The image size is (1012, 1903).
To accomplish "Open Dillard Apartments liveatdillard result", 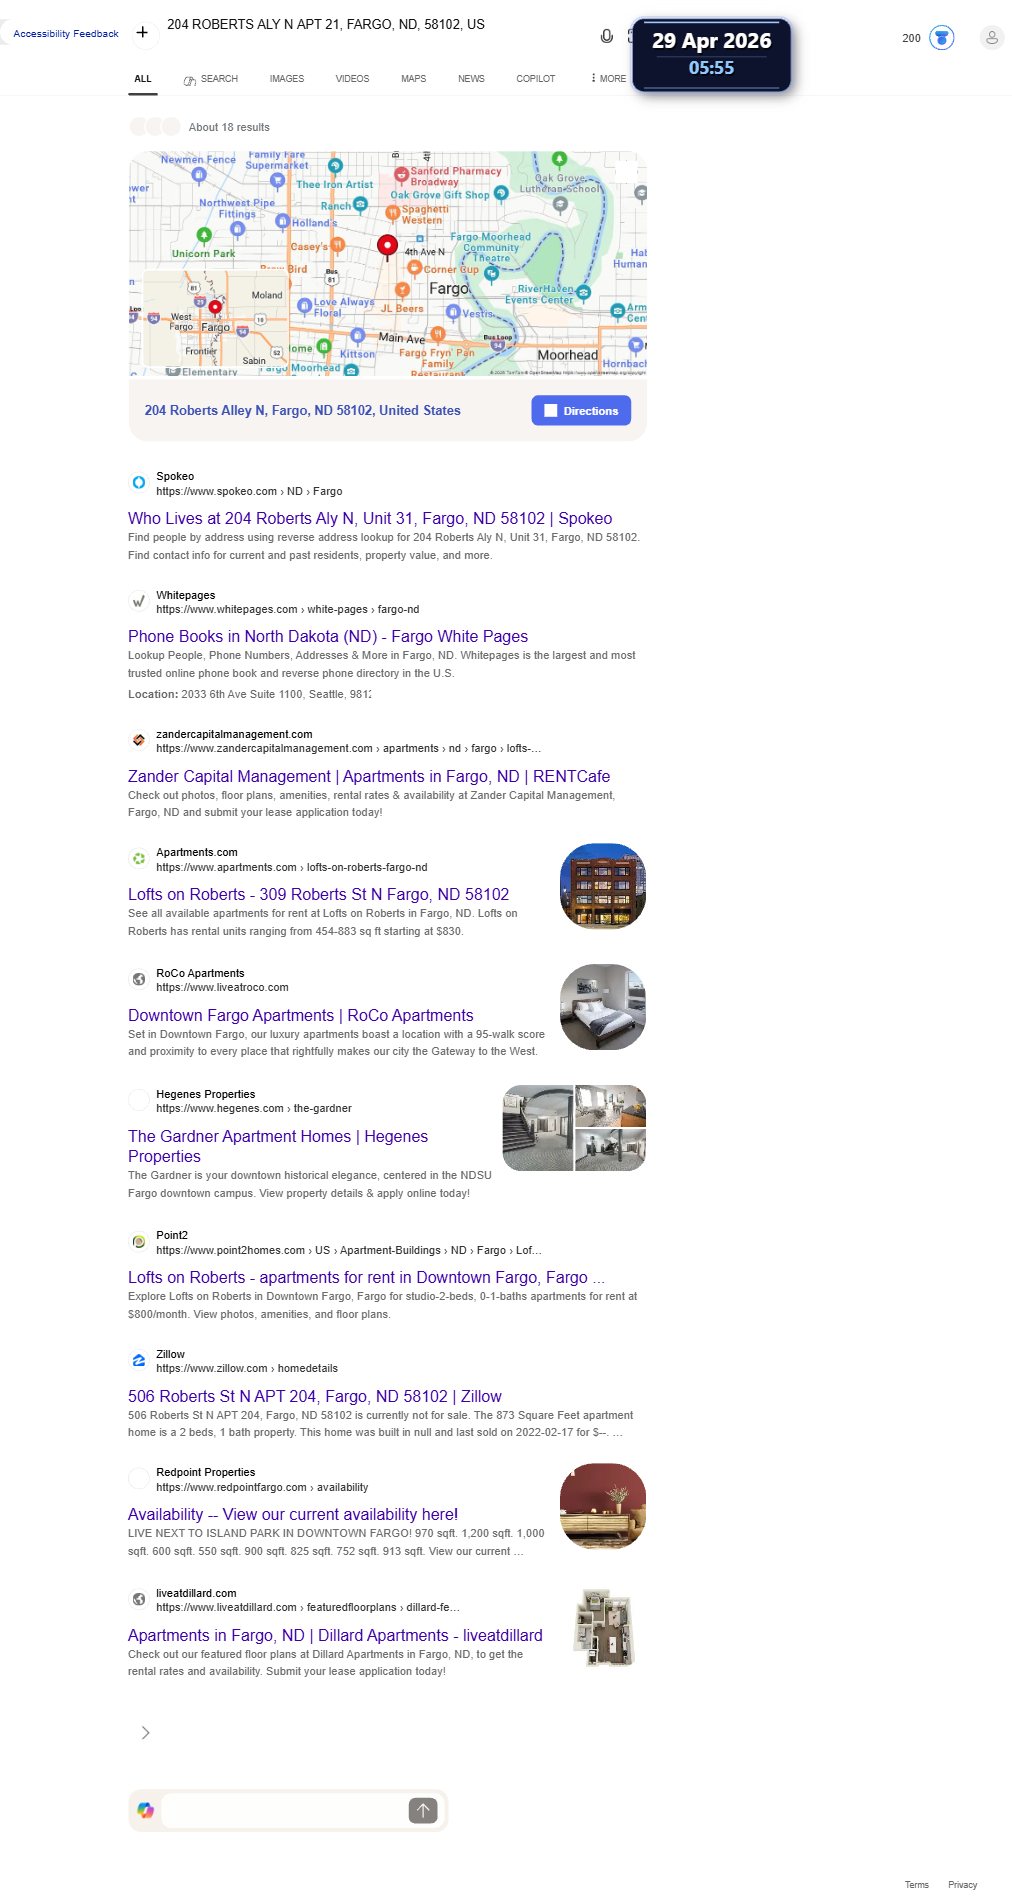I will pyautogui.click(x=335, y=1636).
